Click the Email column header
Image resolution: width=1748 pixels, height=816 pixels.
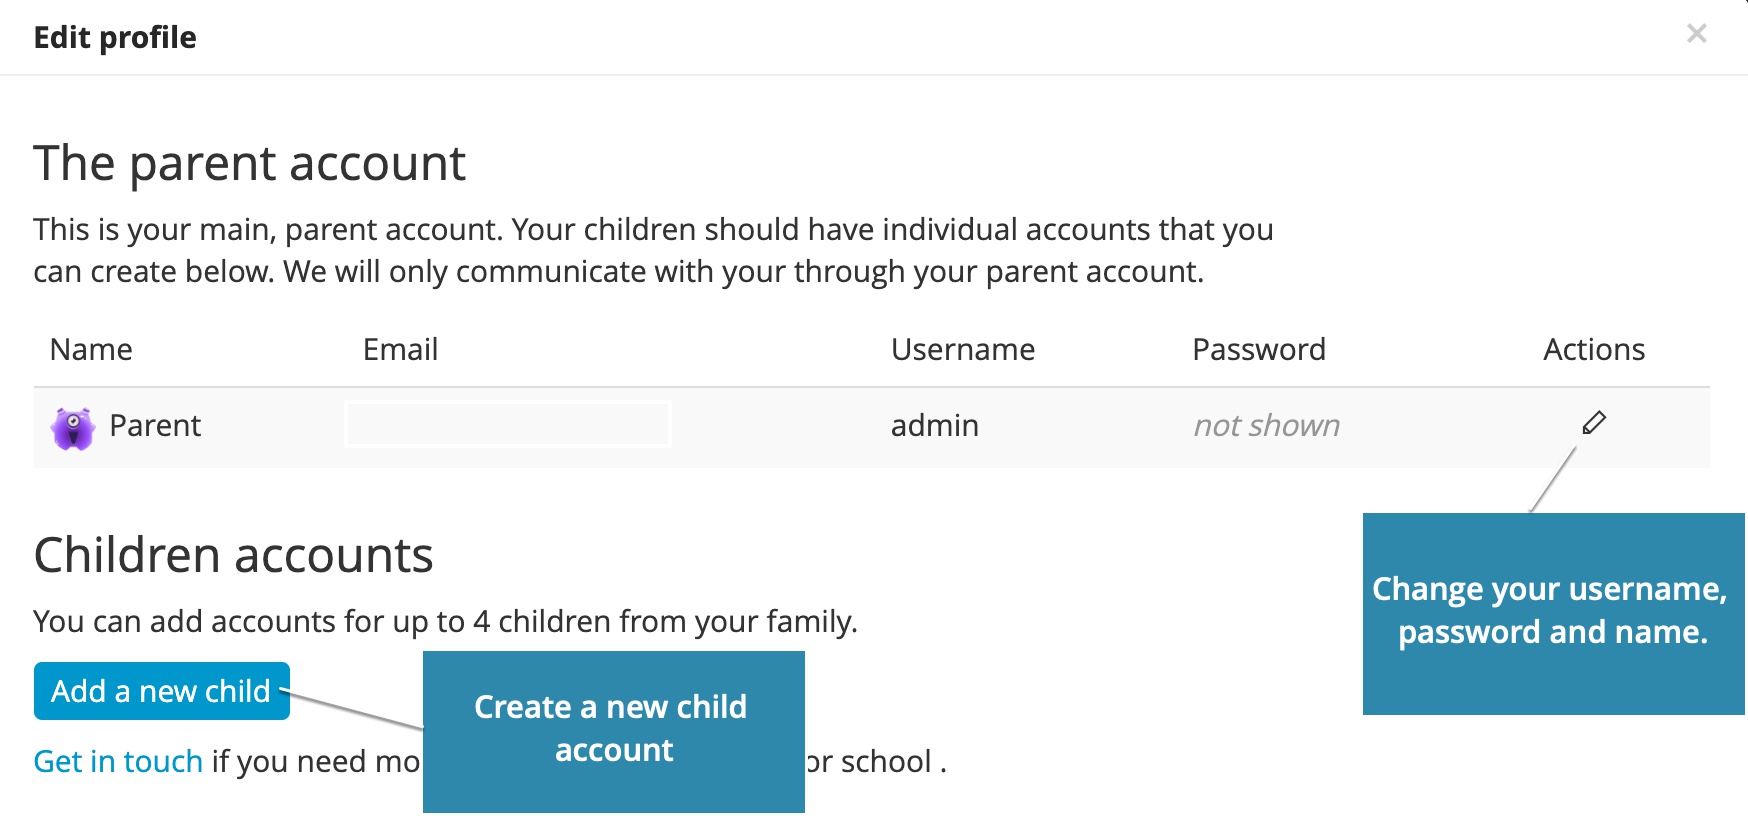(x=400, y=350)
